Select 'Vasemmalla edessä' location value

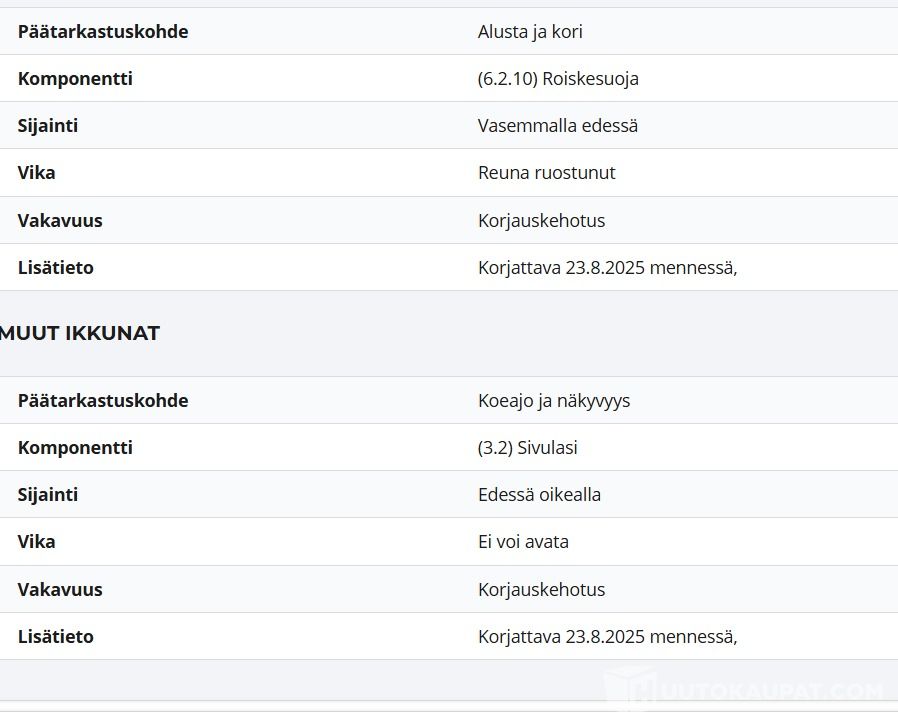[x=558, y=125]
